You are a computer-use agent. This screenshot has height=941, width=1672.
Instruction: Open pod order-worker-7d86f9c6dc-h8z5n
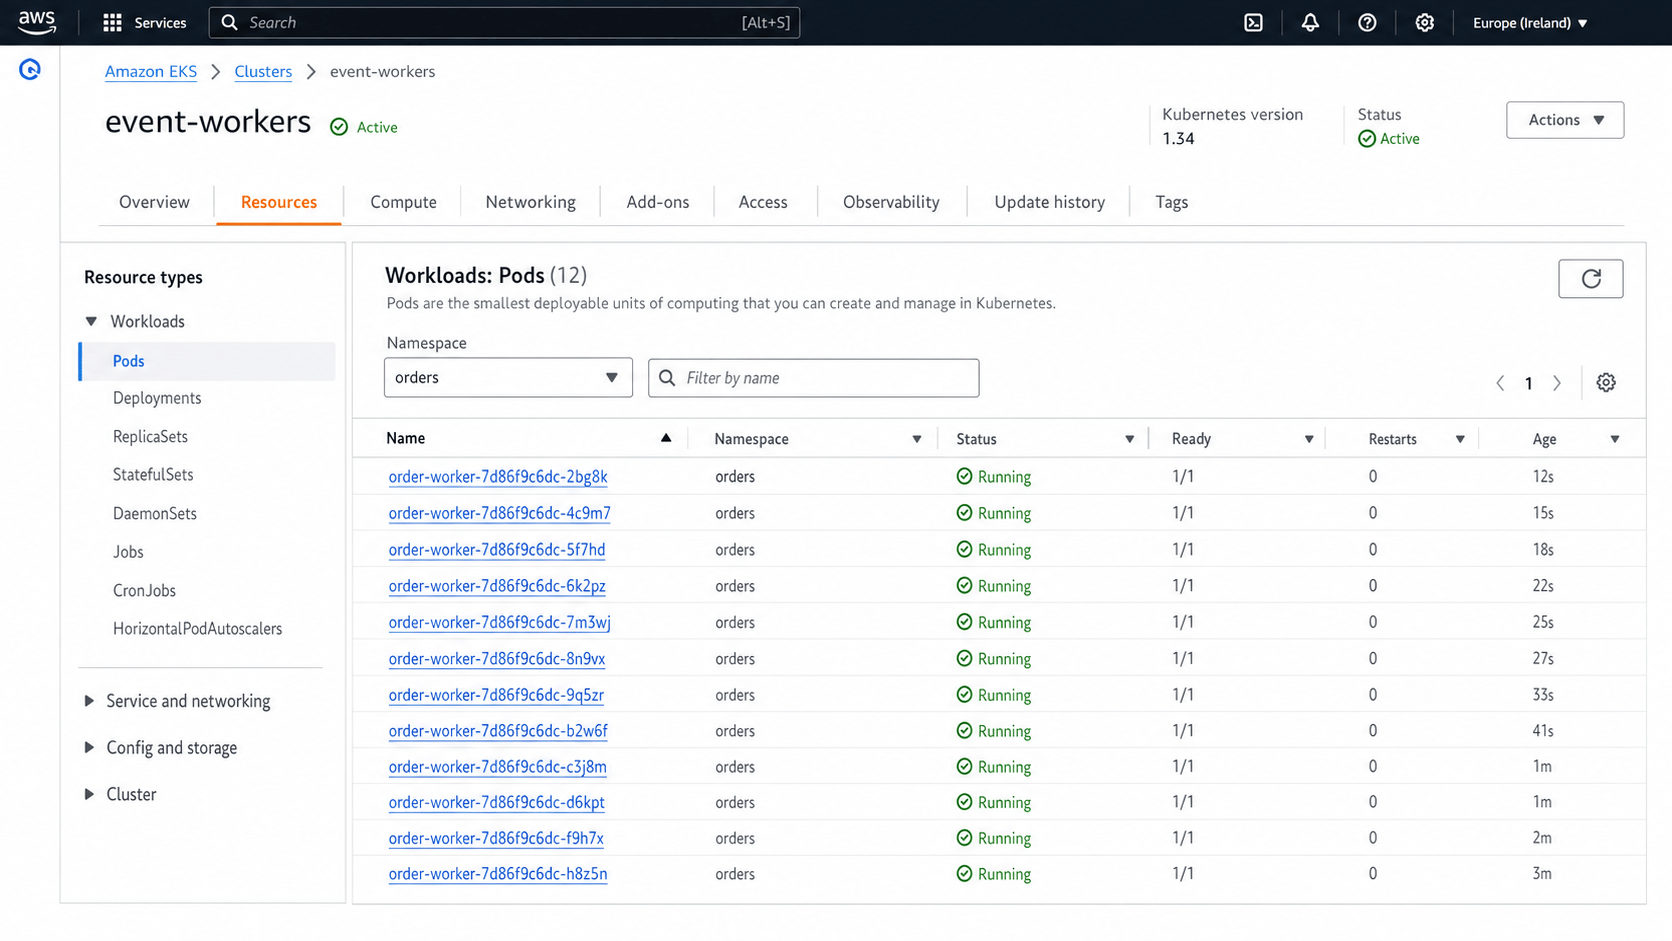(498, 874)
